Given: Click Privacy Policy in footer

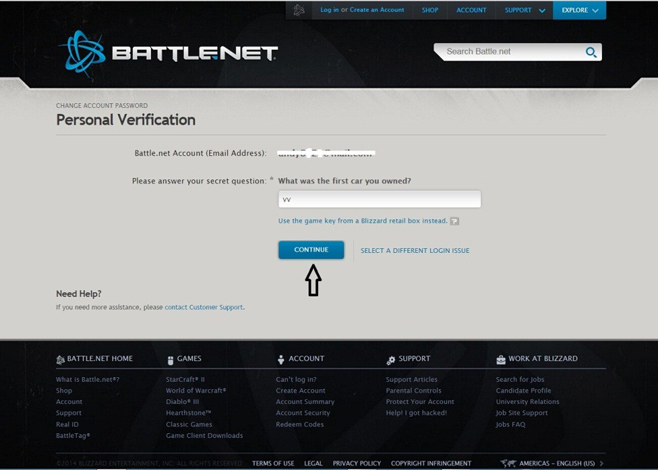Looking at the screenshot, I should coord(357,463).
